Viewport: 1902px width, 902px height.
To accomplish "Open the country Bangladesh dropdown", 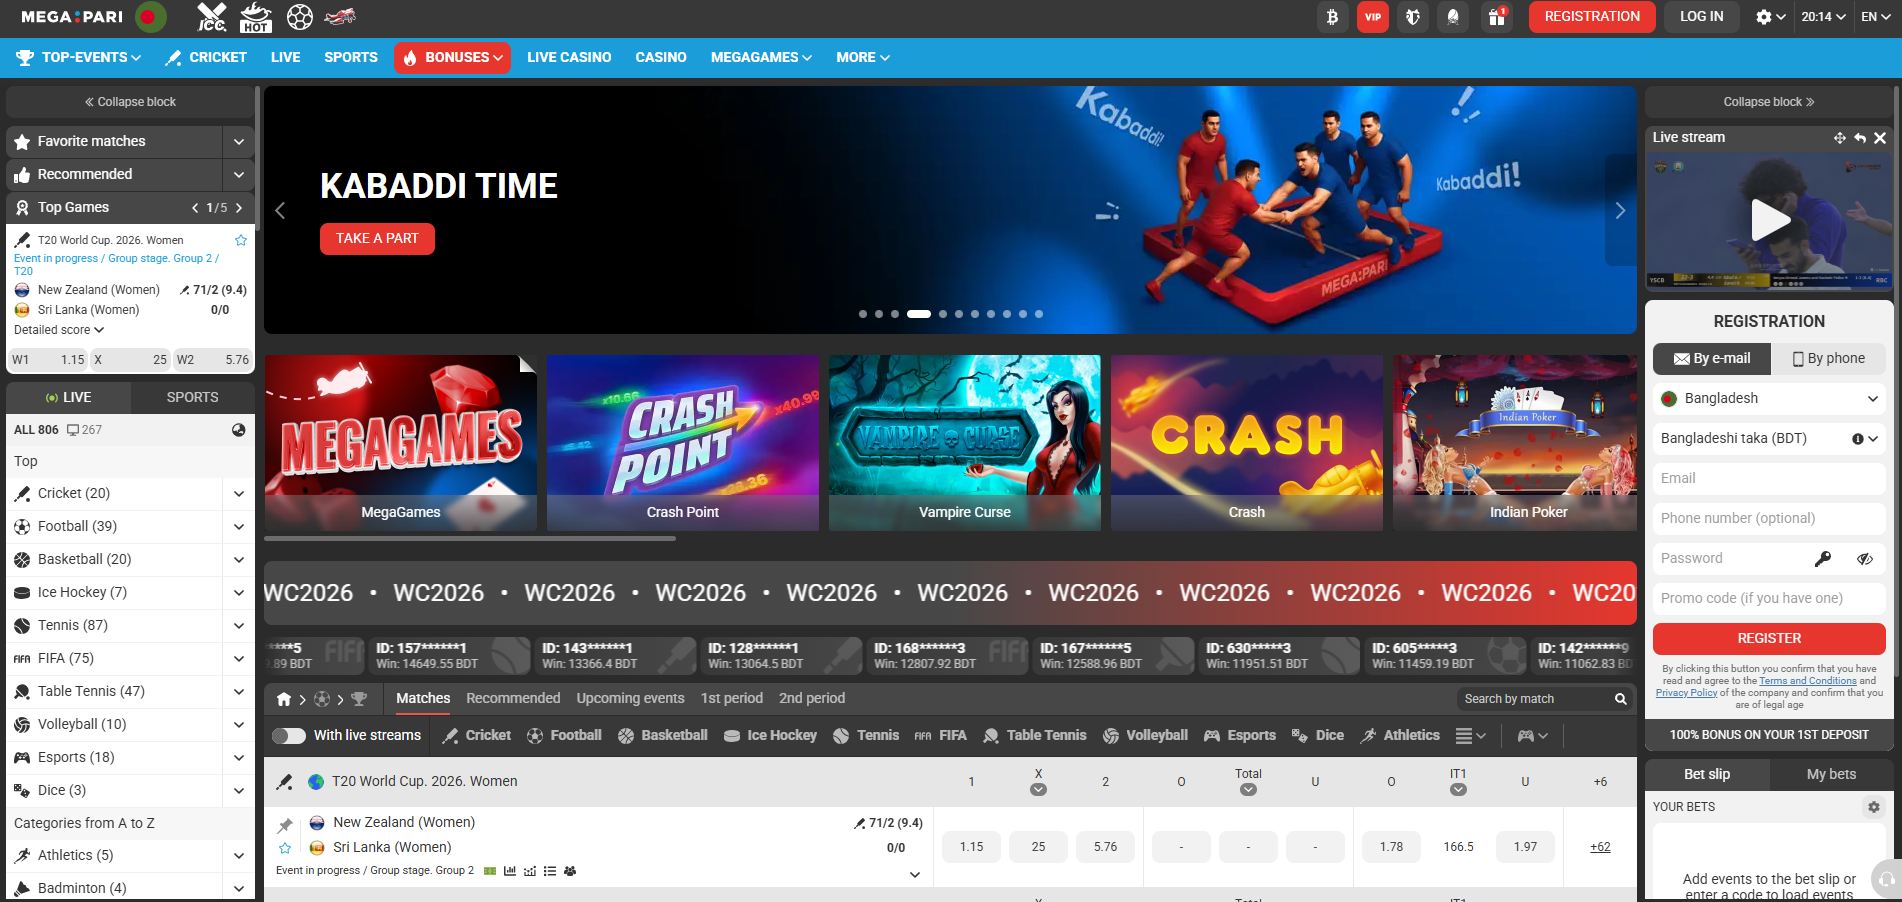I will (x=1769, y=398).
